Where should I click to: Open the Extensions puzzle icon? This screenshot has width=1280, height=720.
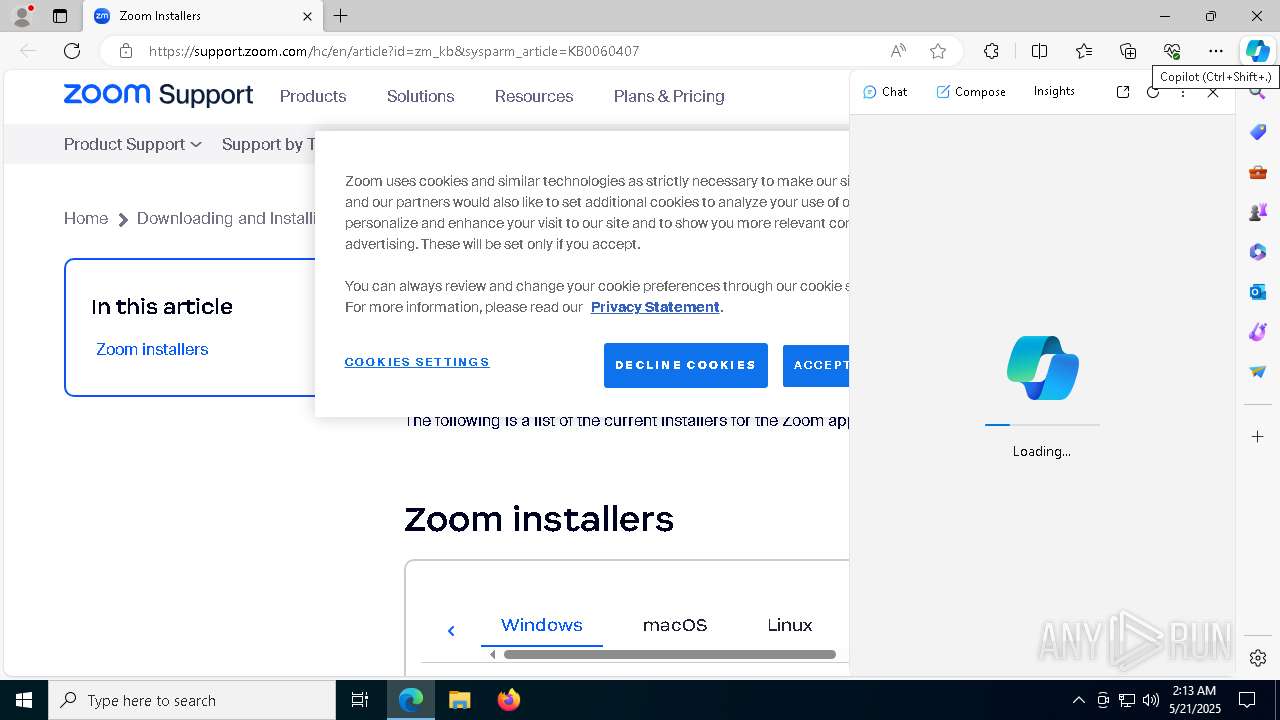pyautogui.click(x=991, y=51)
